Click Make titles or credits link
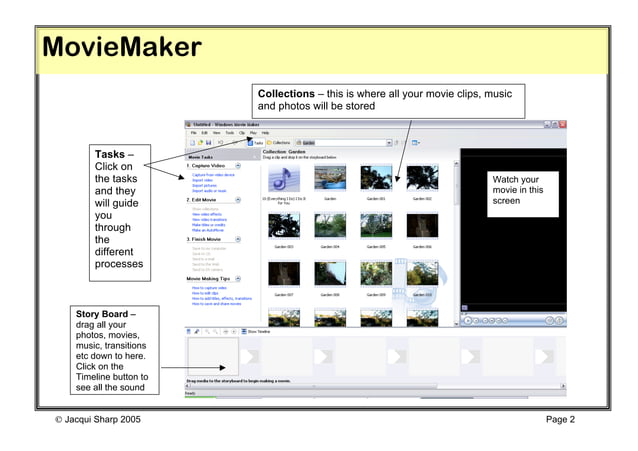Screen dimensions: 638x451 point(209,225)
